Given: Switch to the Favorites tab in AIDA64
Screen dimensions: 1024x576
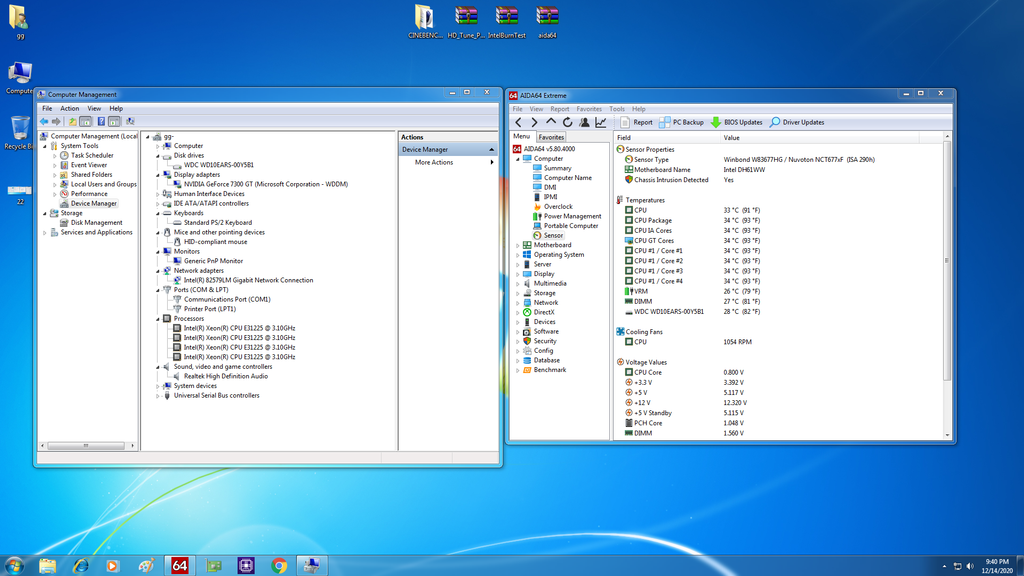Looking at the screenshot, I should pyautogui.click(x=551, y=137).
